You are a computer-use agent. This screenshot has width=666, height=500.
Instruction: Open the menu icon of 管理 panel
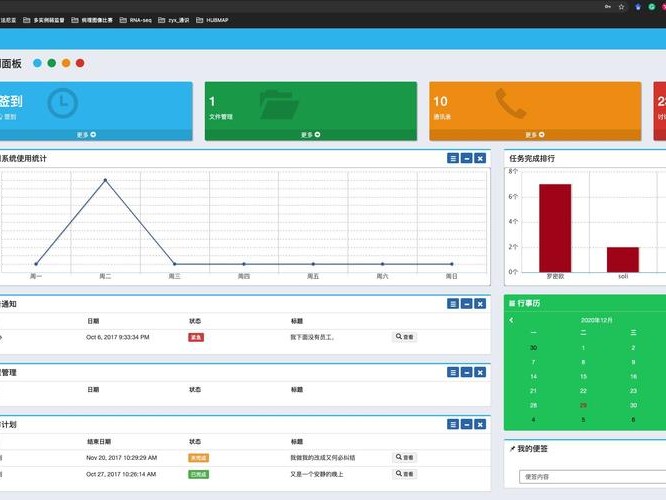453,373
